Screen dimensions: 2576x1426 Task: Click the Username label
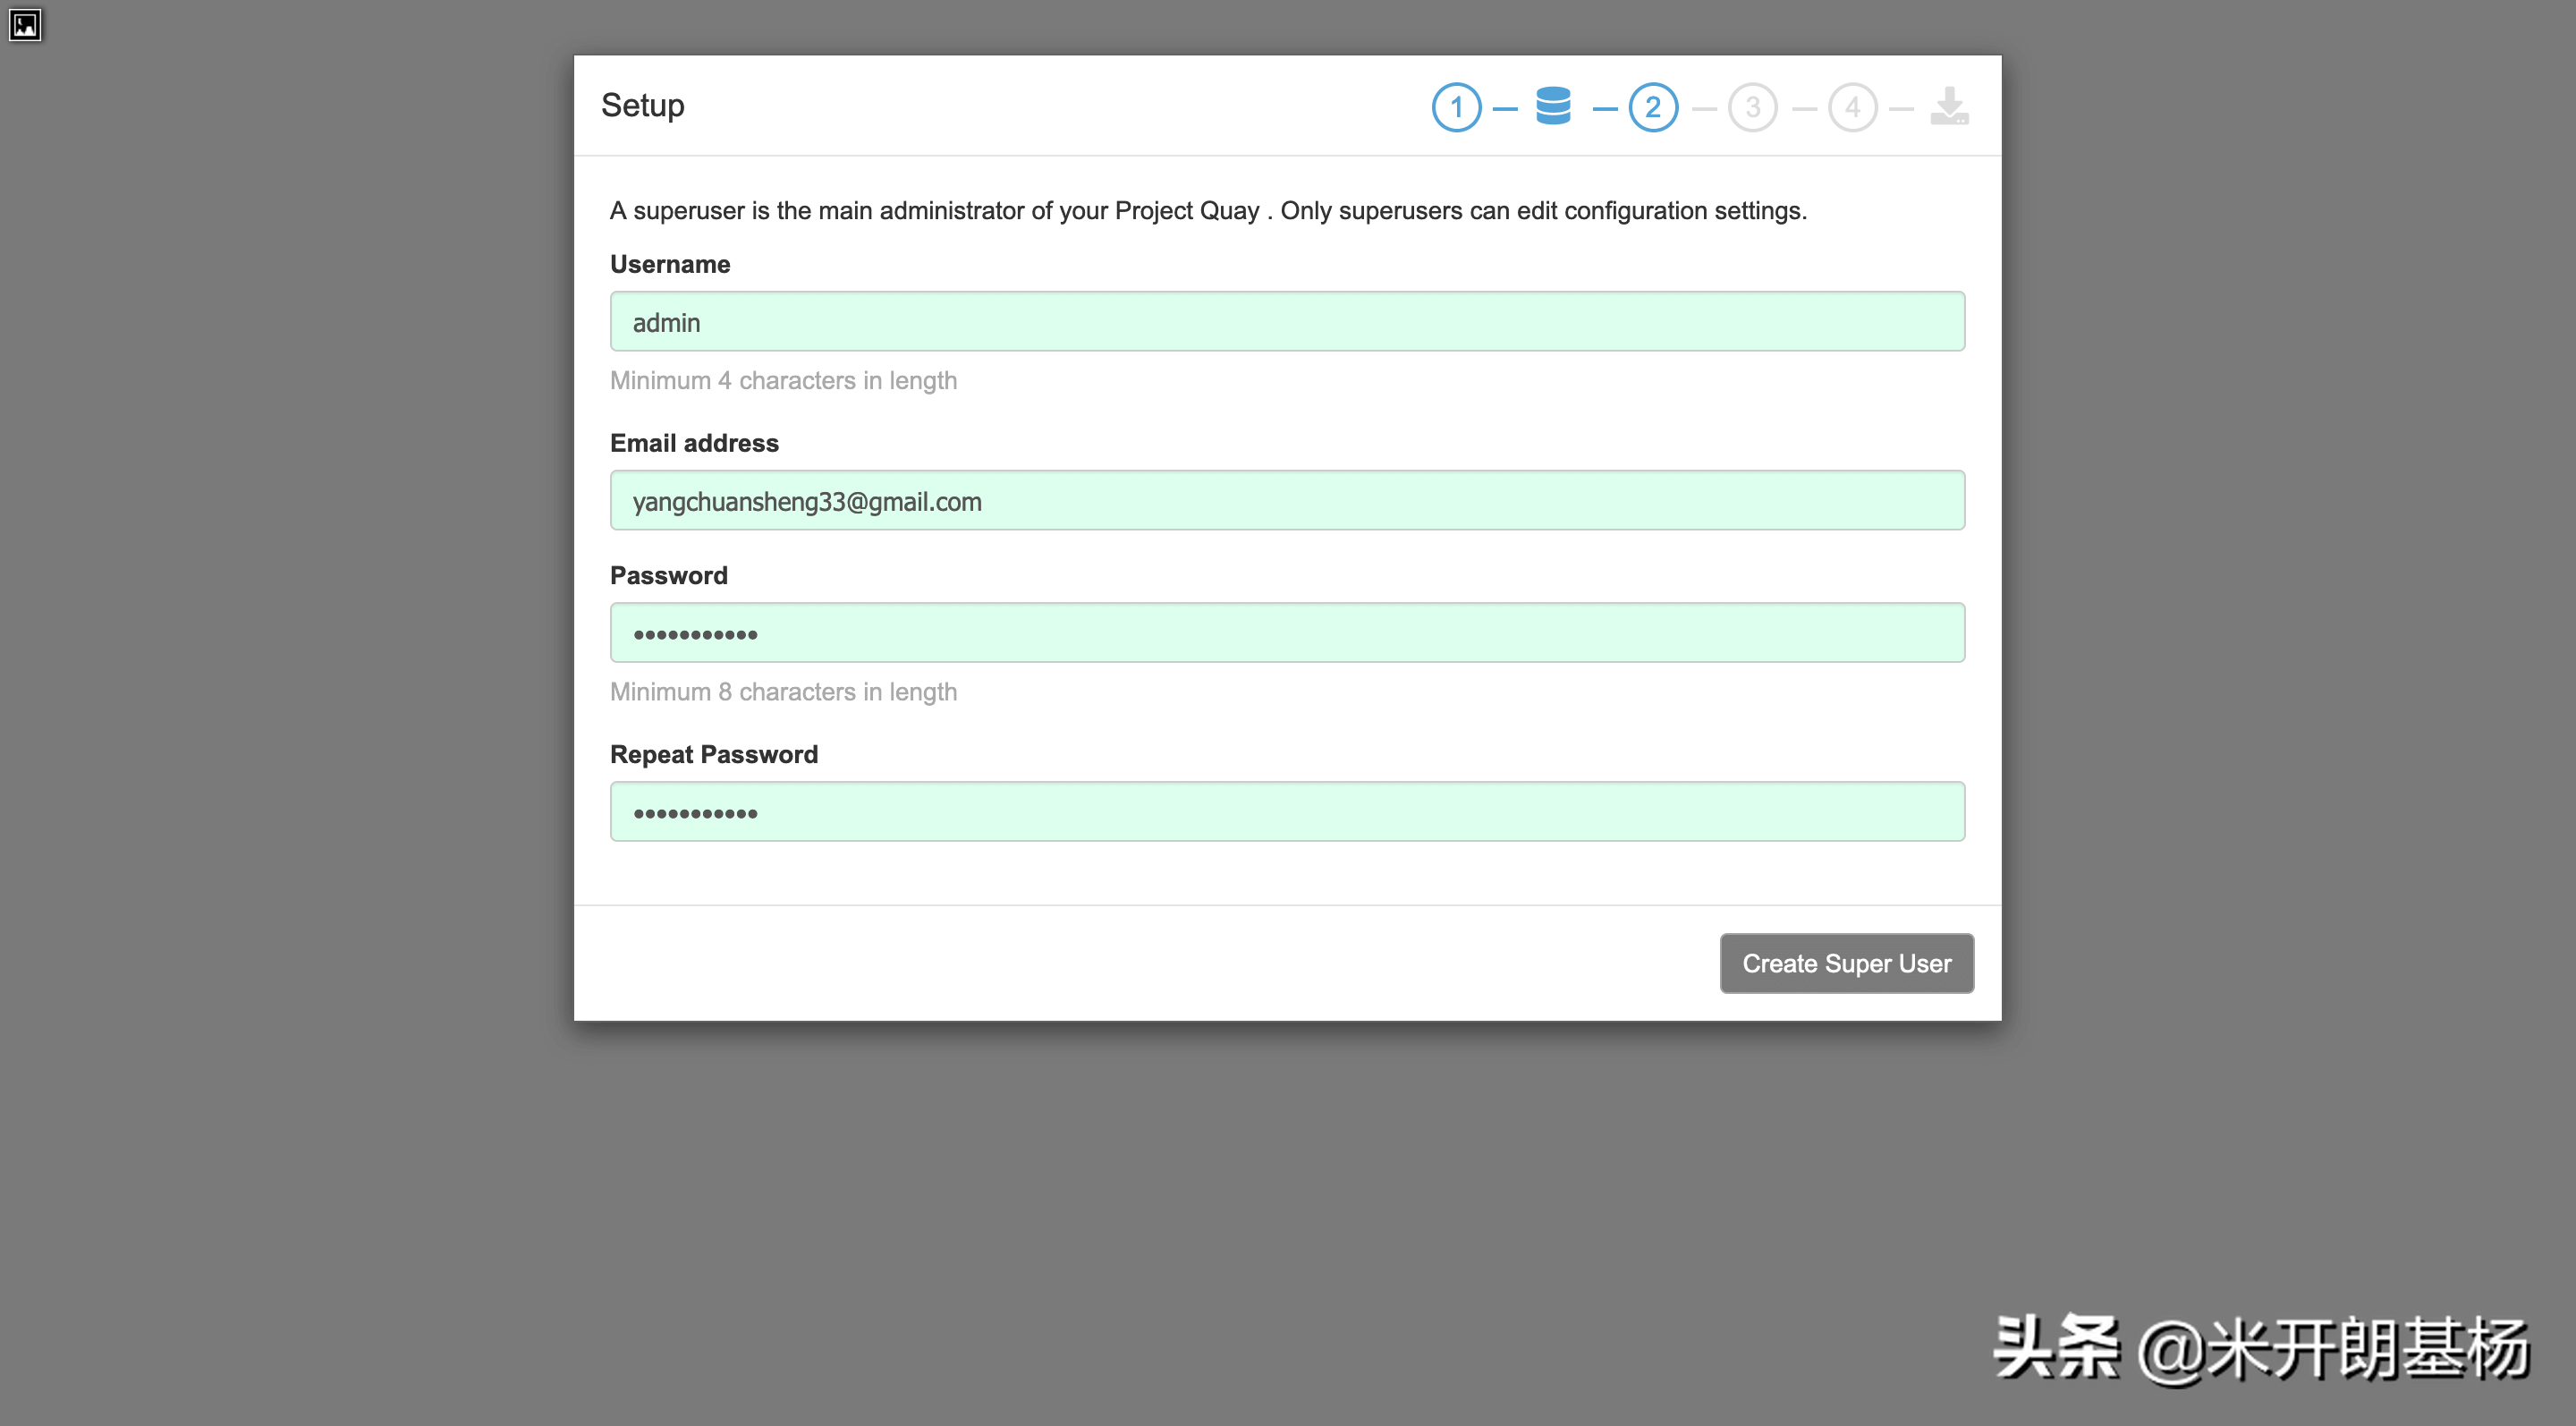pyautogui.click(x=670, y=264)
